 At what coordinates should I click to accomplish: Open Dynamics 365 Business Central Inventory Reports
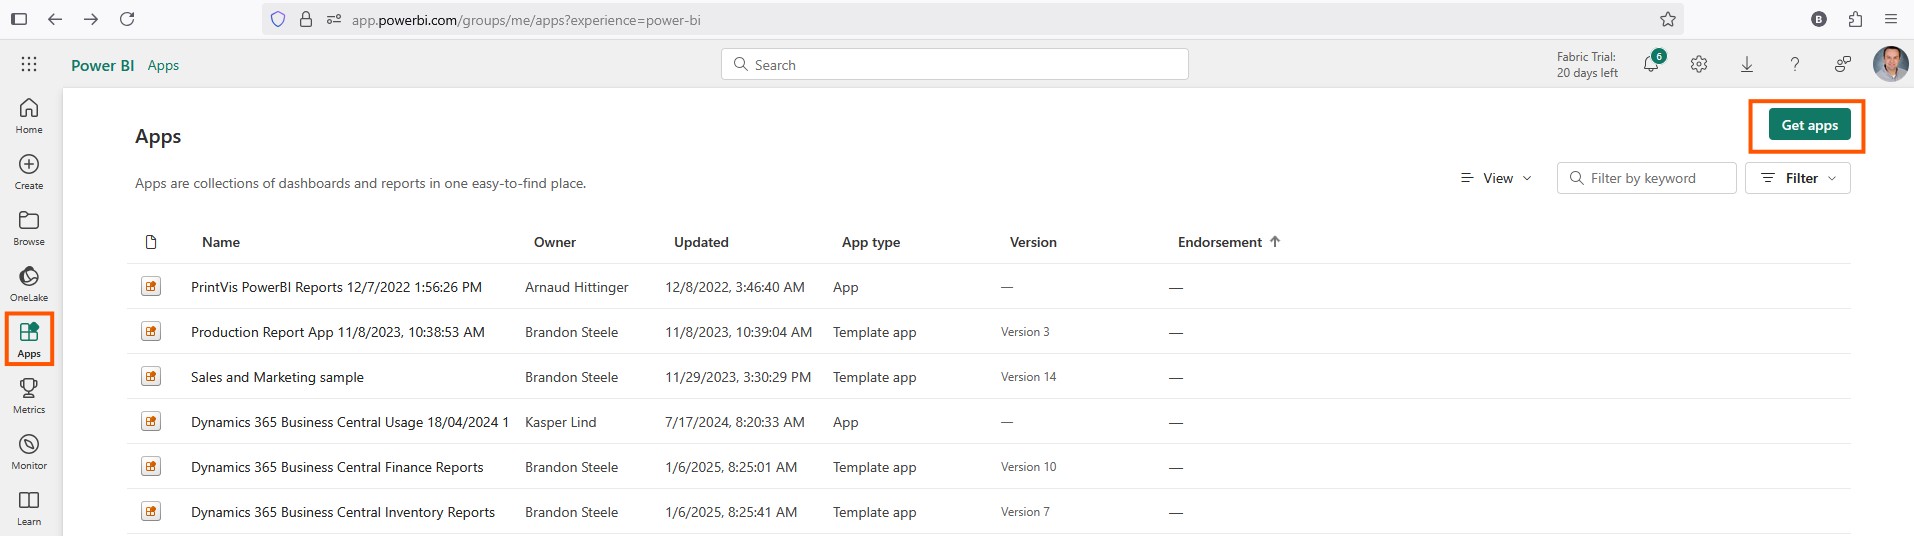(x=343, y=512)
